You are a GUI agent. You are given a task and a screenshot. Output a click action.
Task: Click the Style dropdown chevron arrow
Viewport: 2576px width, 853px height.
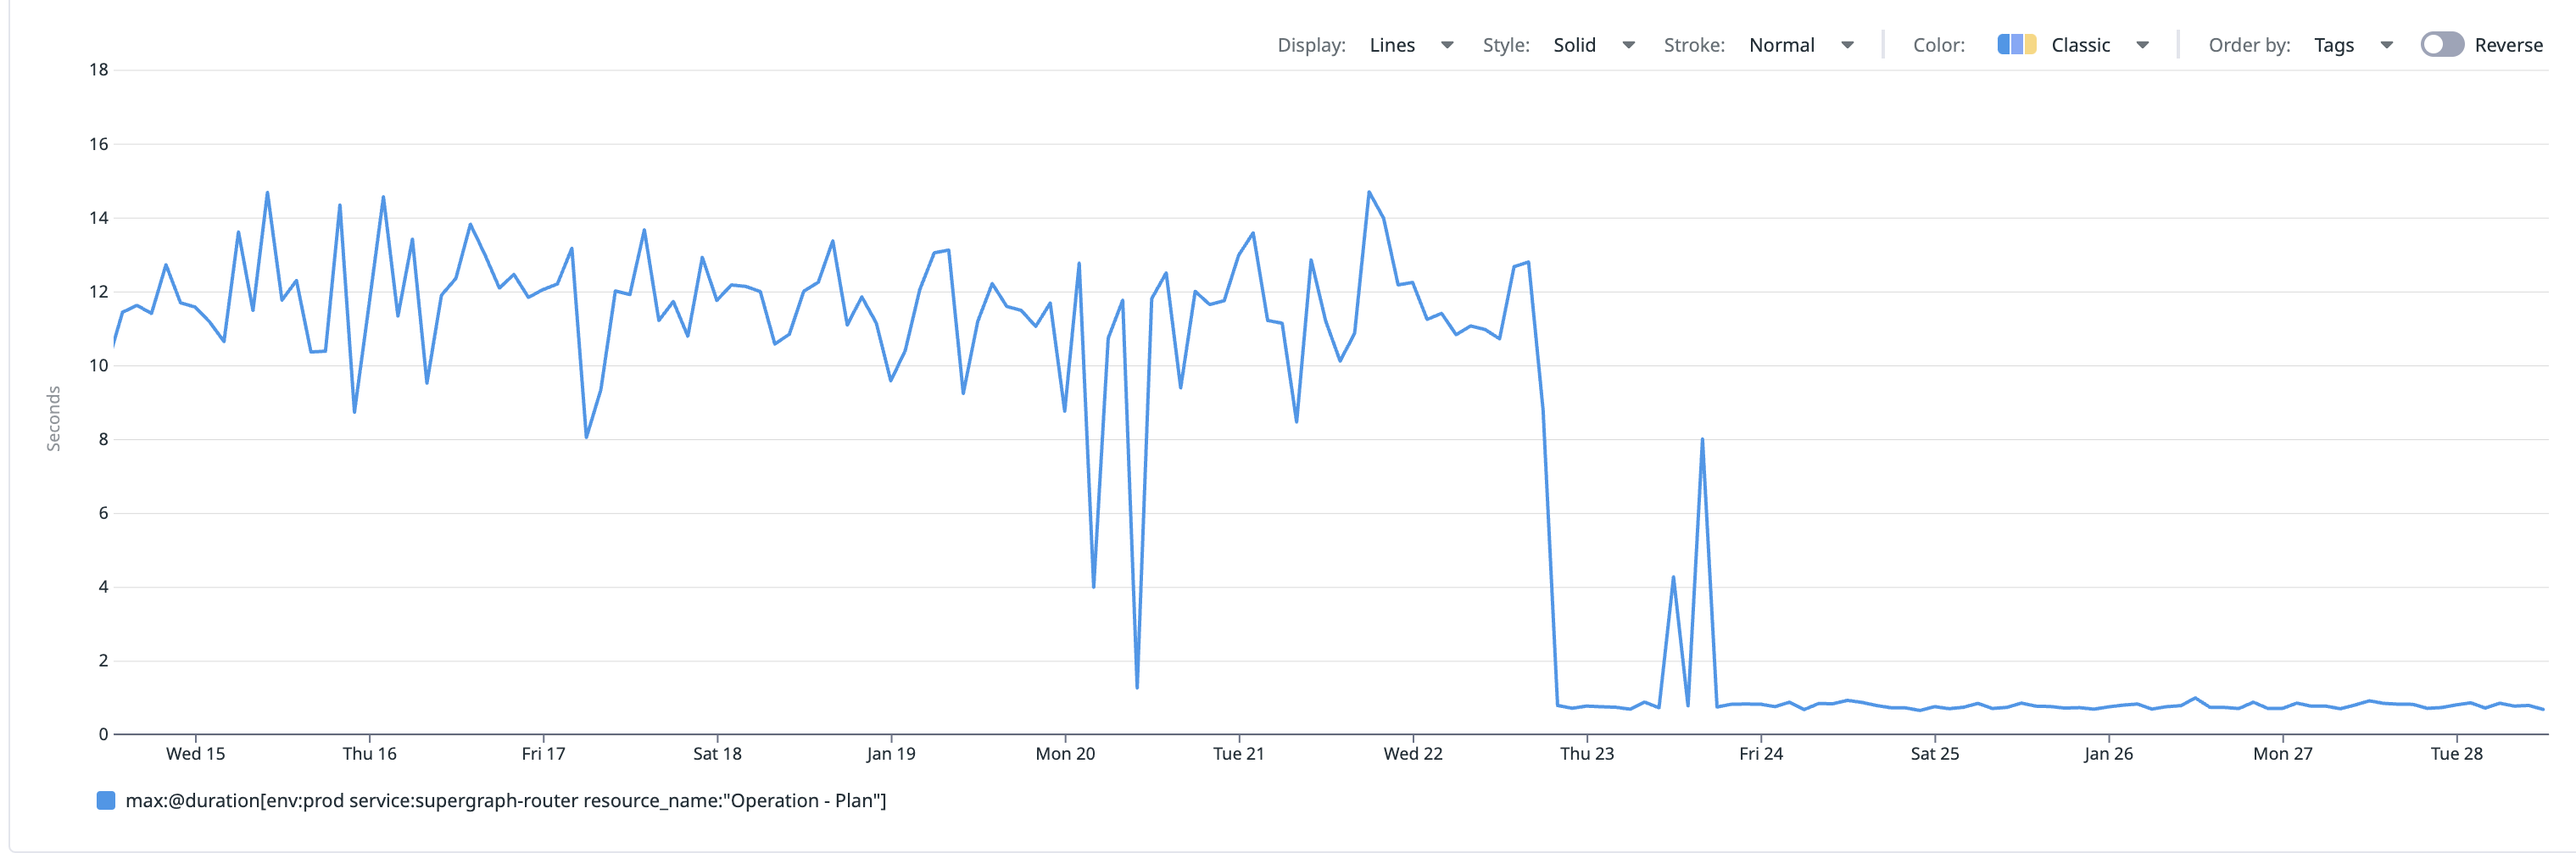click(x=1629, y=45)
